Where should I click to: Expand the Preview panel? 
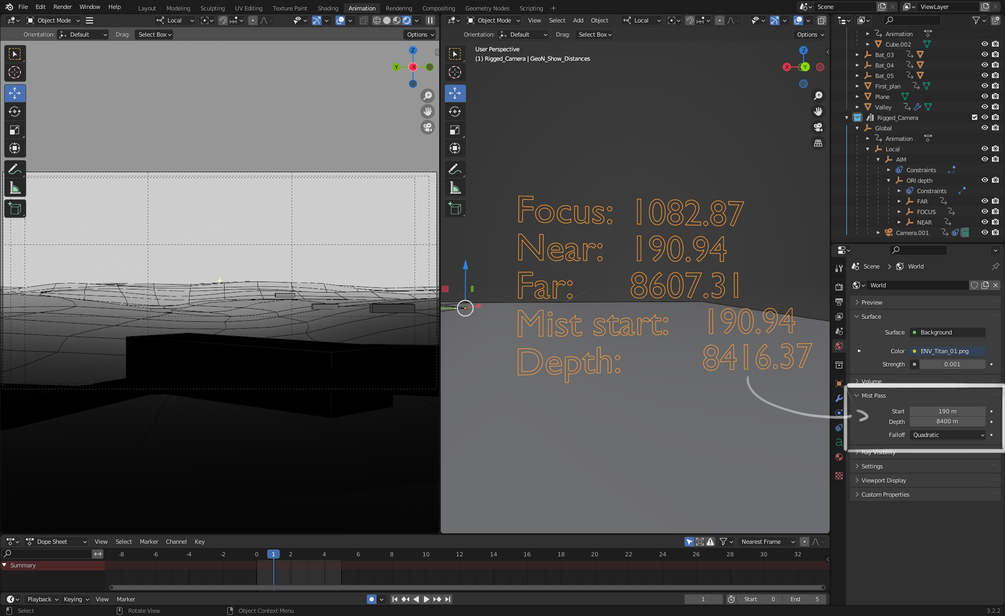click(925, 303)
